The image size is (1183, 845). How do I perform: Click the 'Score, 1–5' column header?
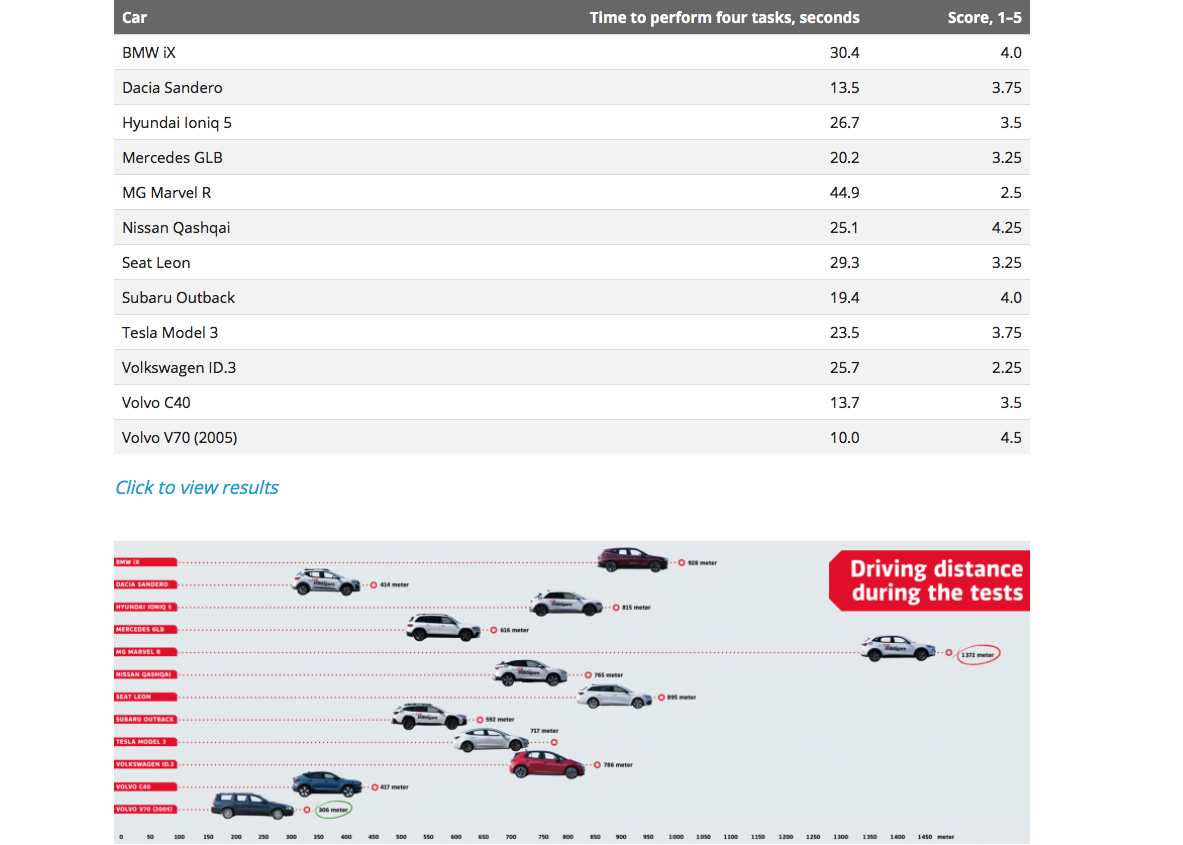pyautogui.click(x=984, y=17)
